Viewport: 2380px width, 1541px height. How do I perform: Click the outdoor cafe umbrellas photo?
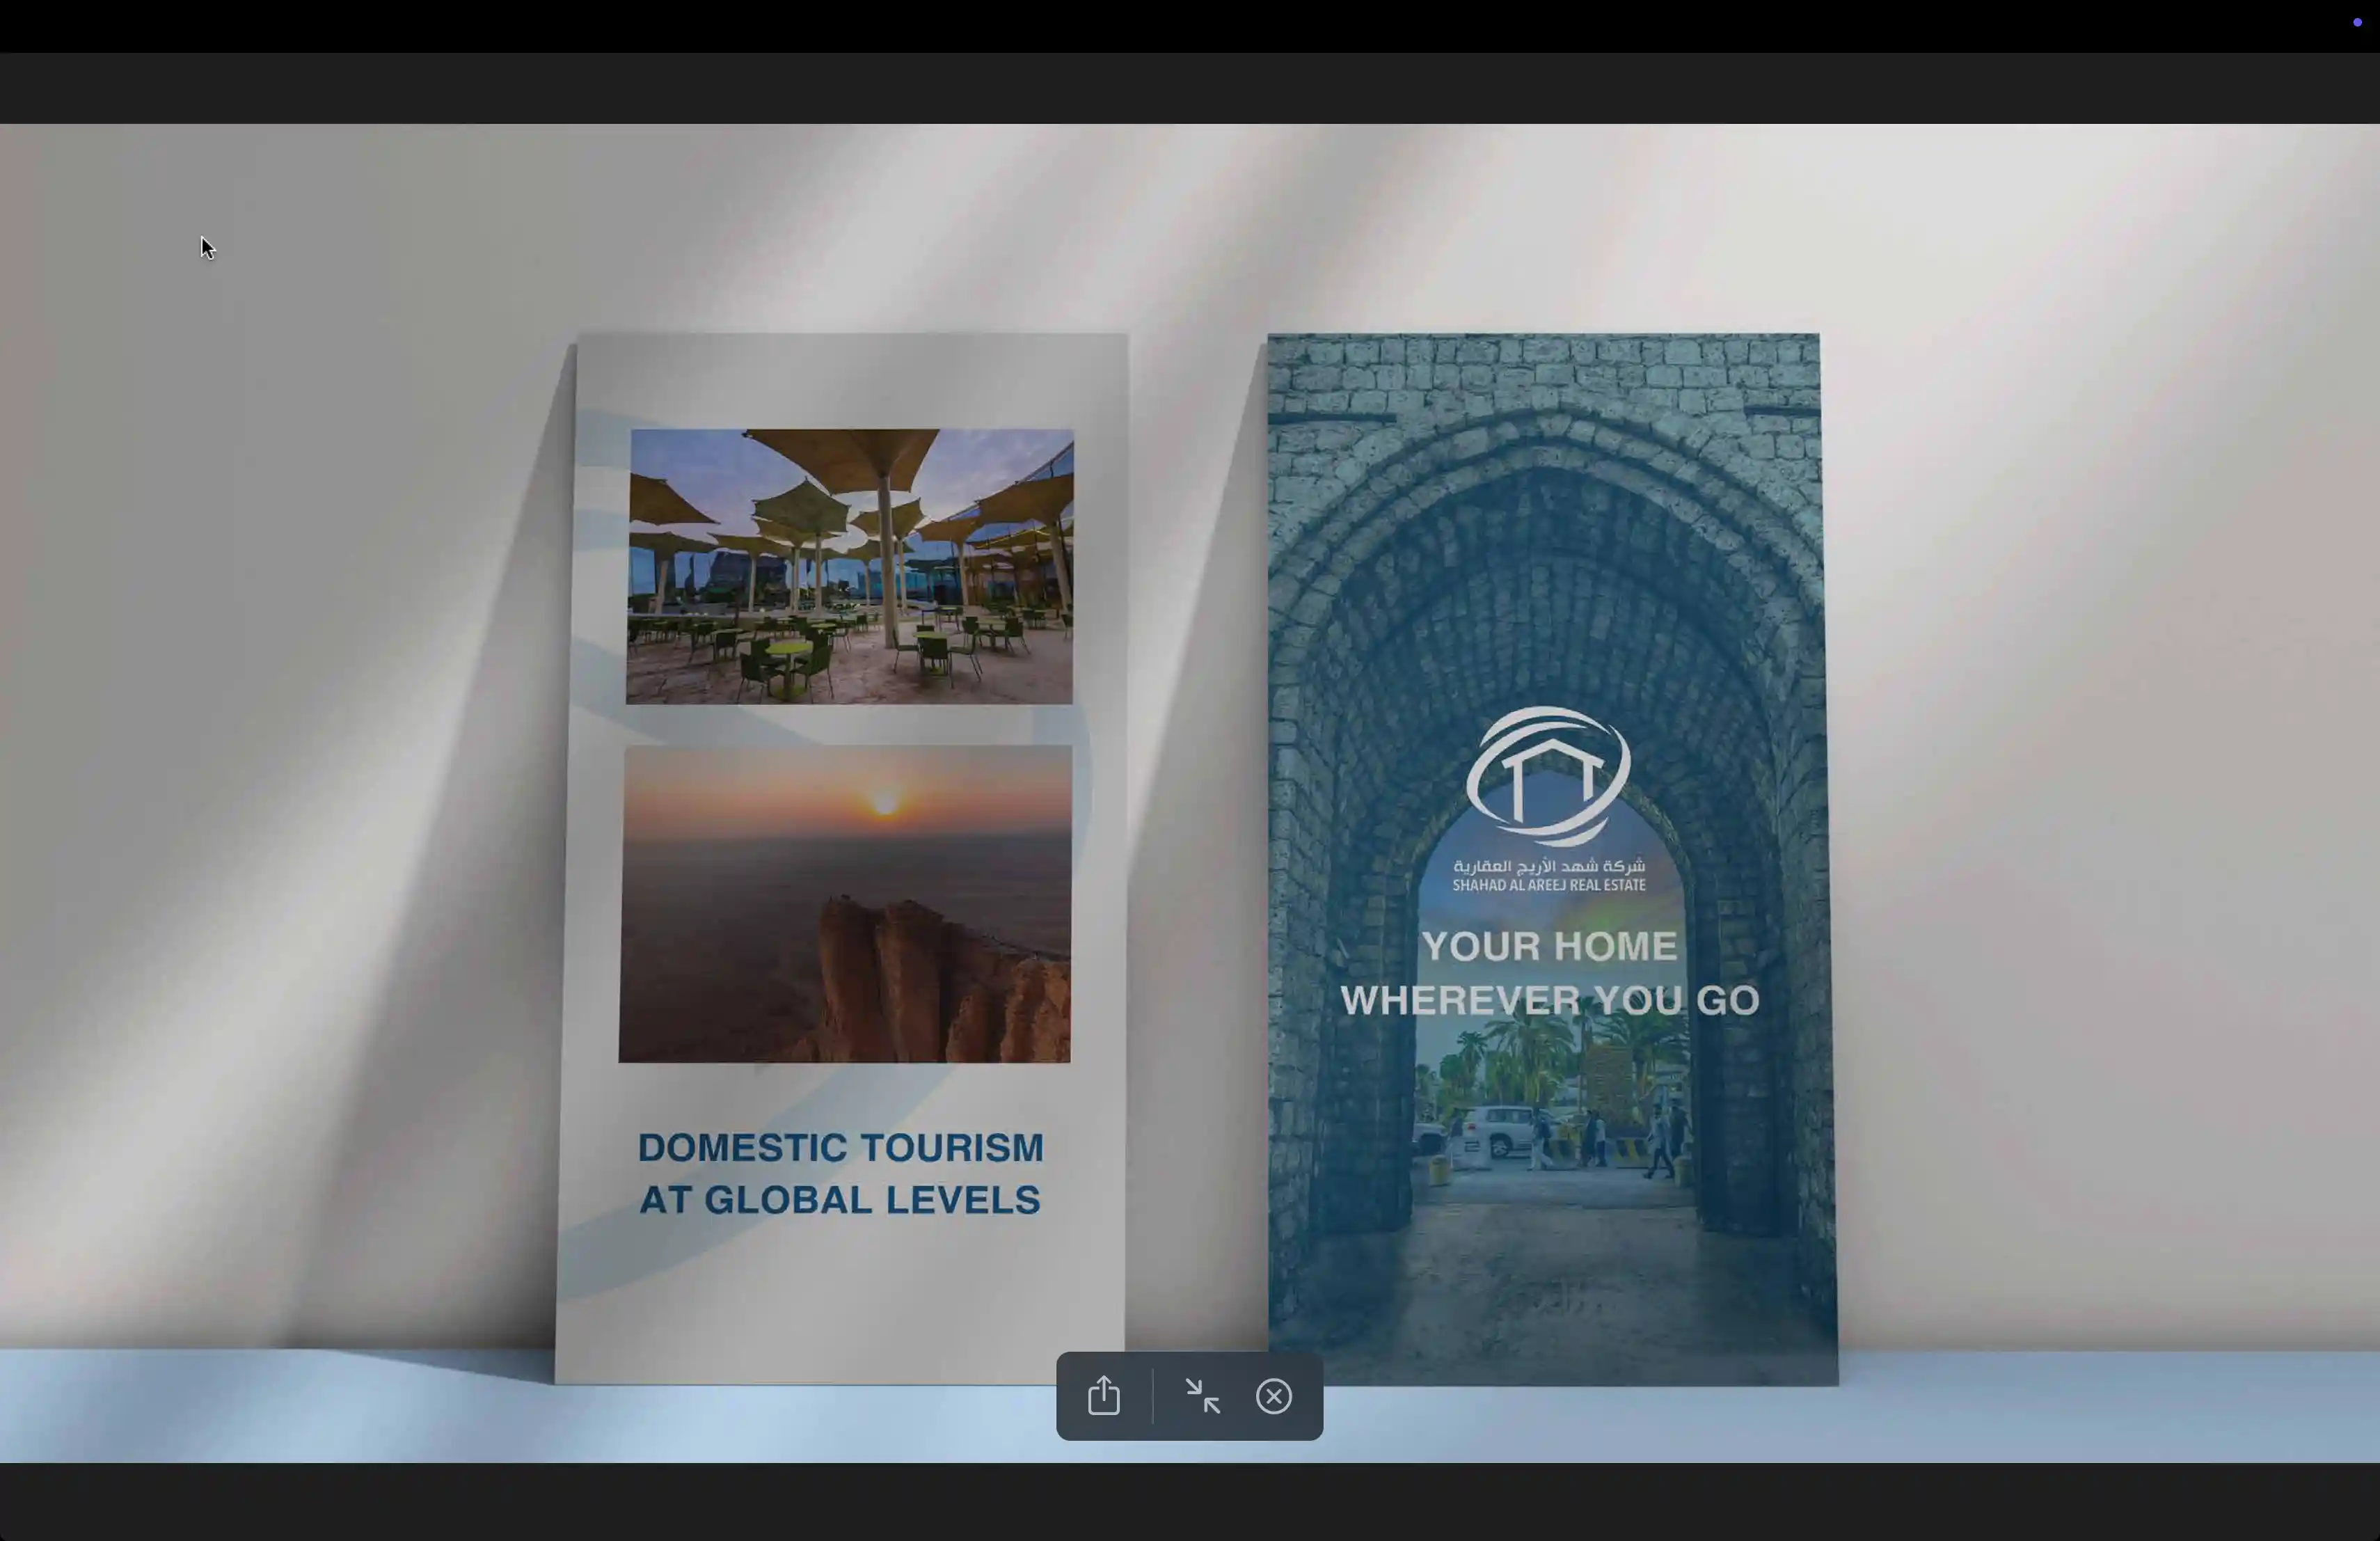pos(849,566)
